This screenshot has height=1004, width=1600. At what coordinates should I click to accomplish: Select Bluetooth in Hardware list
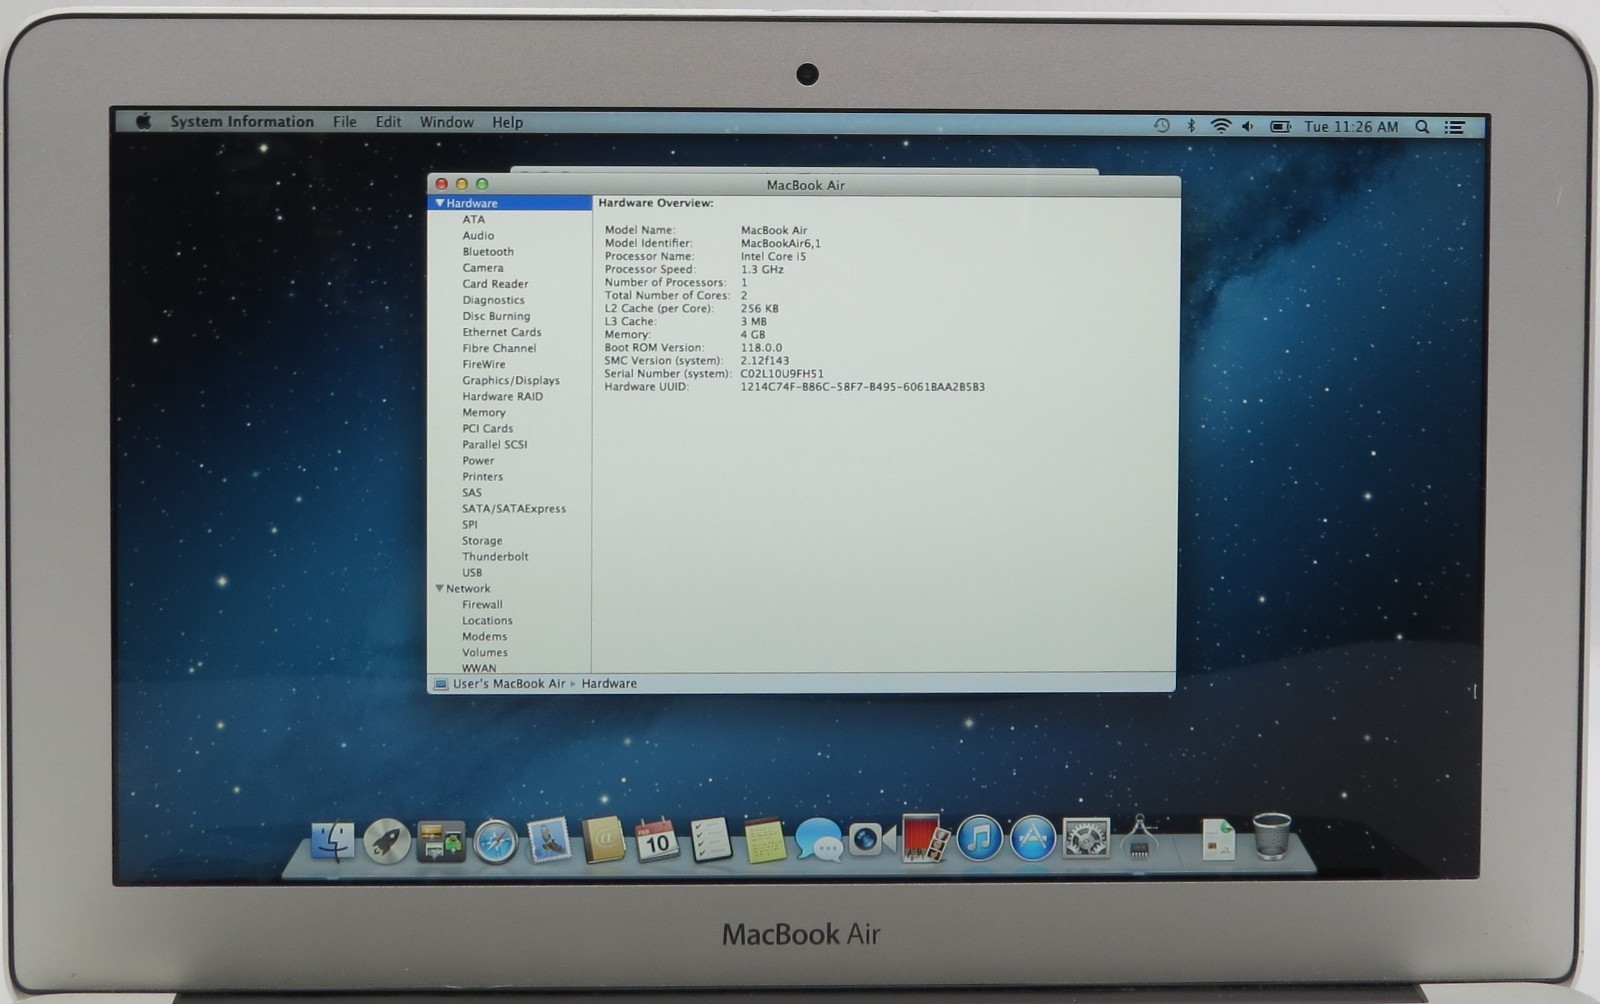488,251
